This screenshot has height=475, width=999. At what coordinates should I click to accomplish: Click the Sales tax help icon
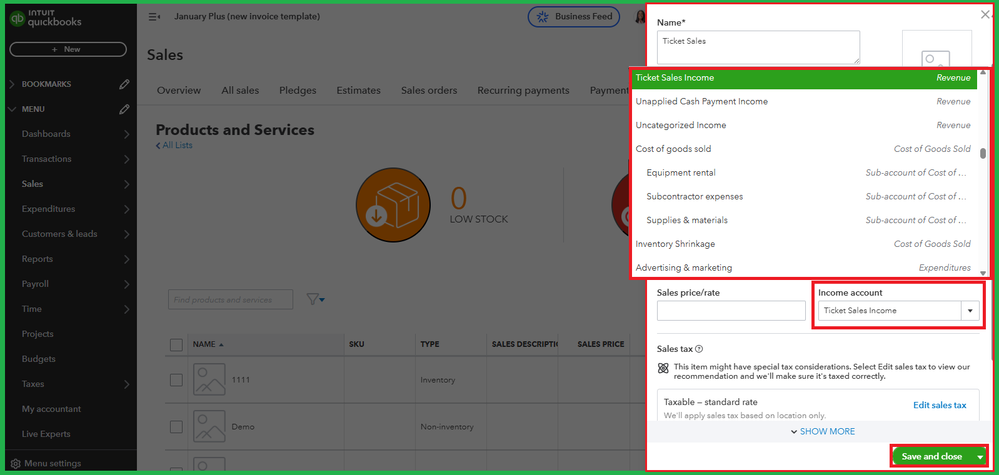click(699, 349)
